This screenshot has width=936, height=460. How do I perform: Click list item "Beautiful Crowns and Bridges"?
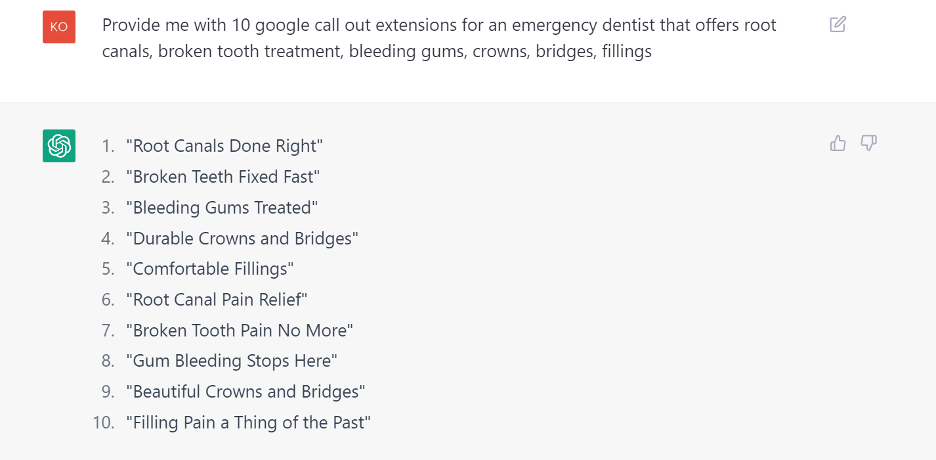[246, 392]
